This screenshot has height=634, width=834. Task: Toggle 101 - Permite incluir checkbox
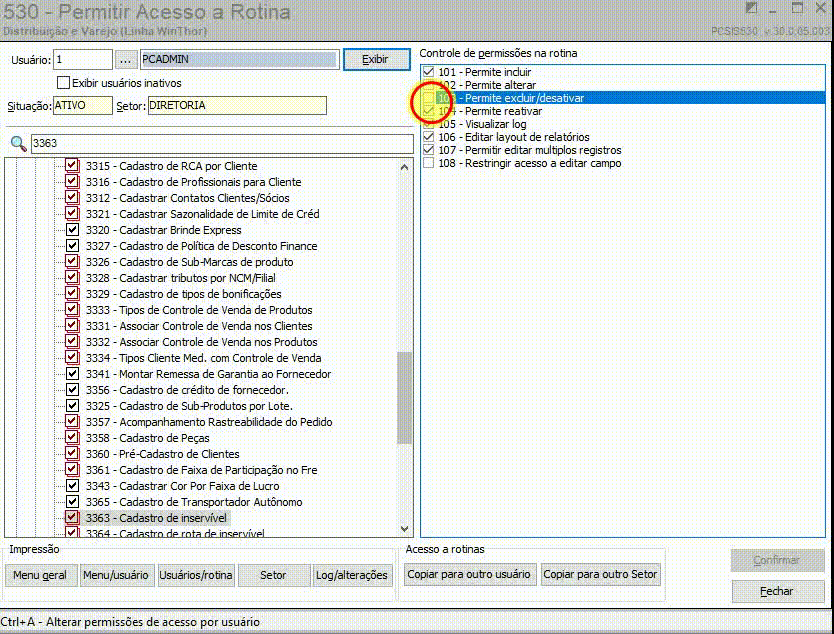(429, 72)
